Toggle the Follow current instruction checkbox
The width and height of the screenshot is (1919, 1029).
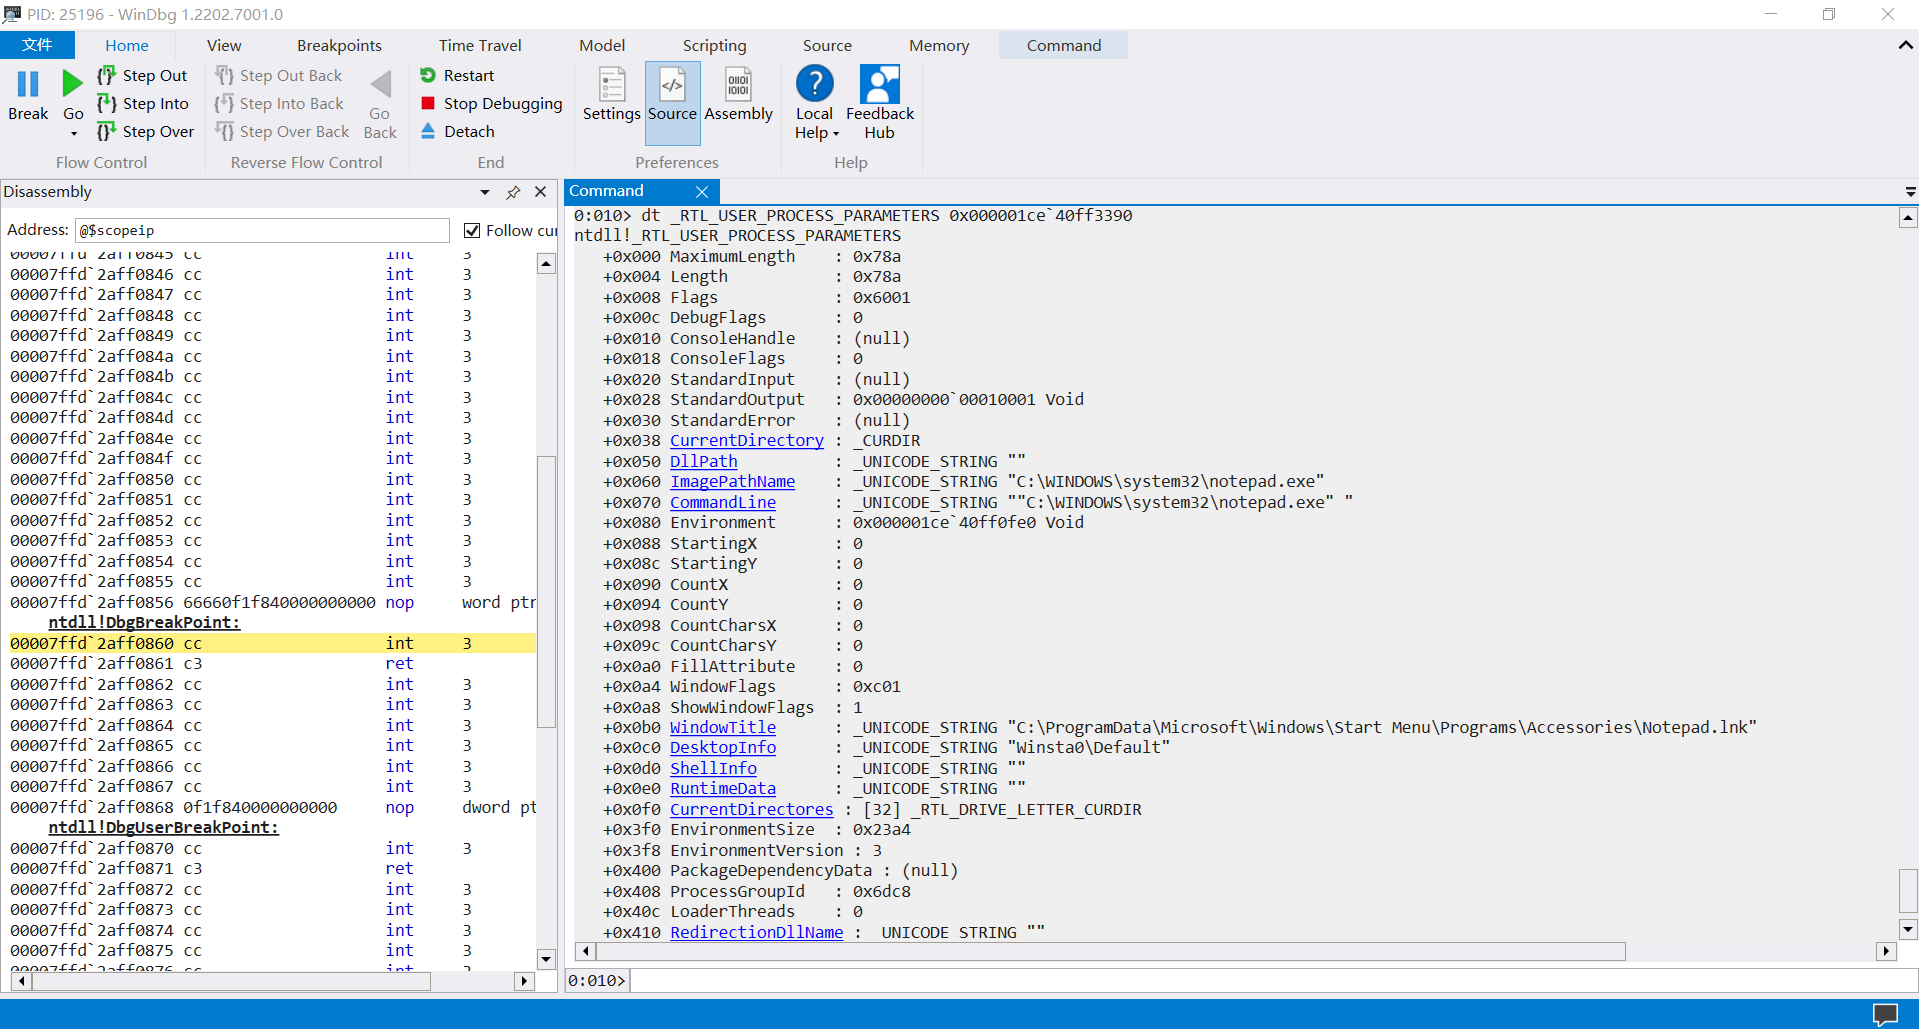click(x=472, y=231)
